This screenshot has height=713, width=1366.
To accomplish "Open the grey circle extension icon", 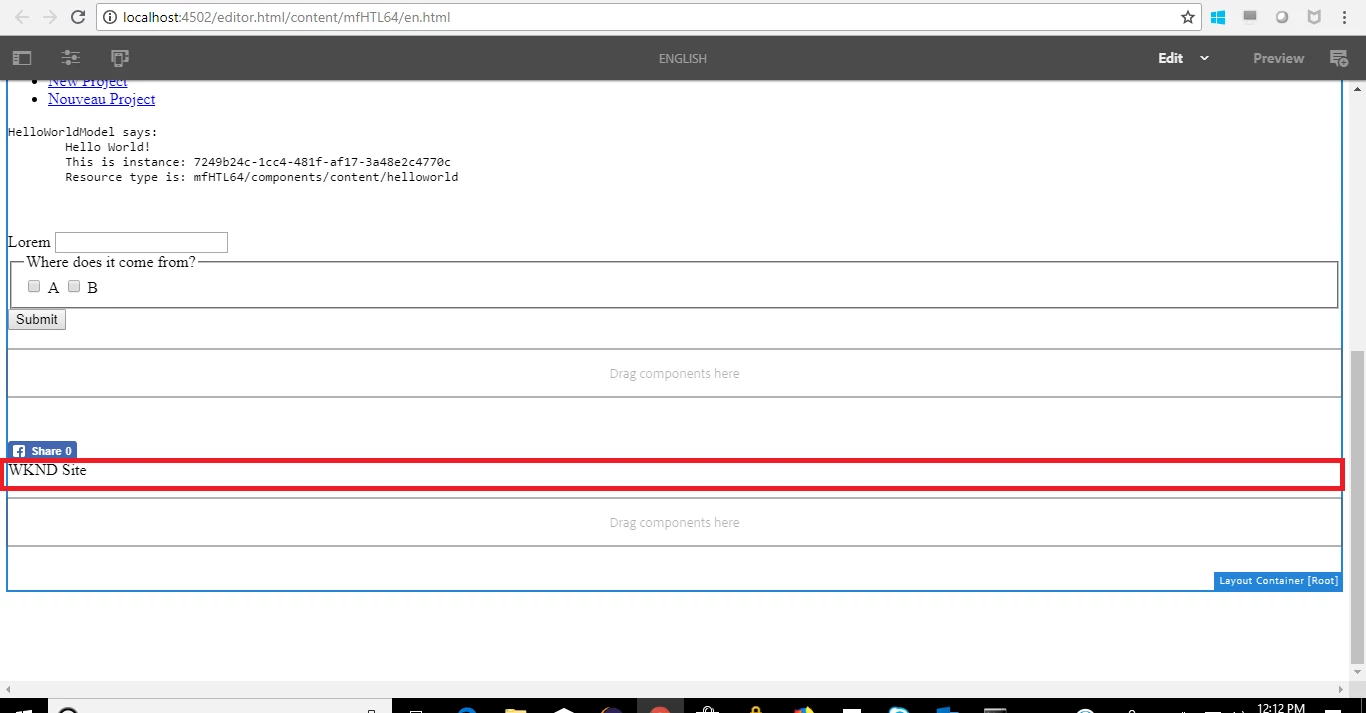I will point(1282,17).
